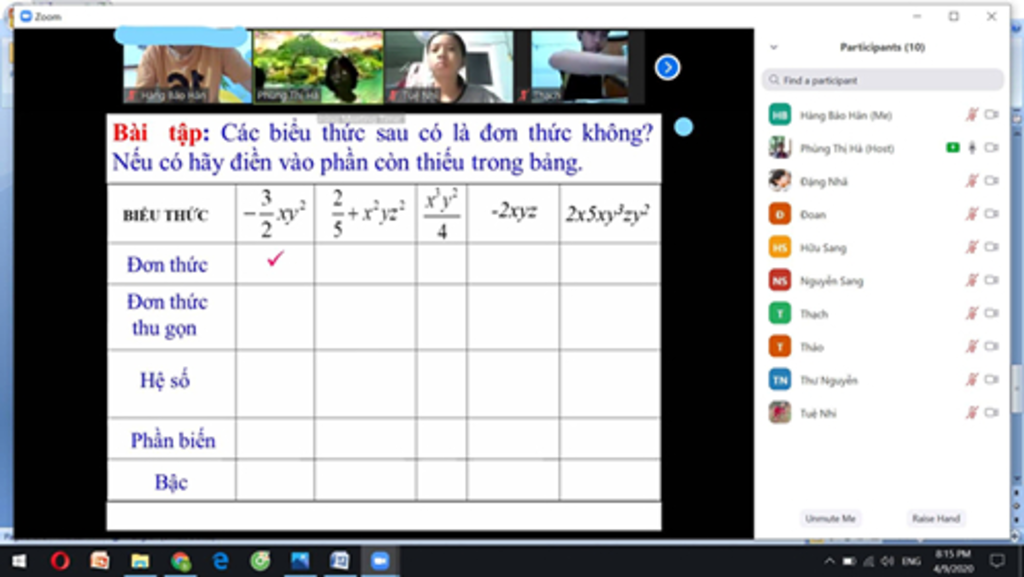Click the muted mic icon for Thư Nguyễn

pyautogui.click(x=972, y=380)
